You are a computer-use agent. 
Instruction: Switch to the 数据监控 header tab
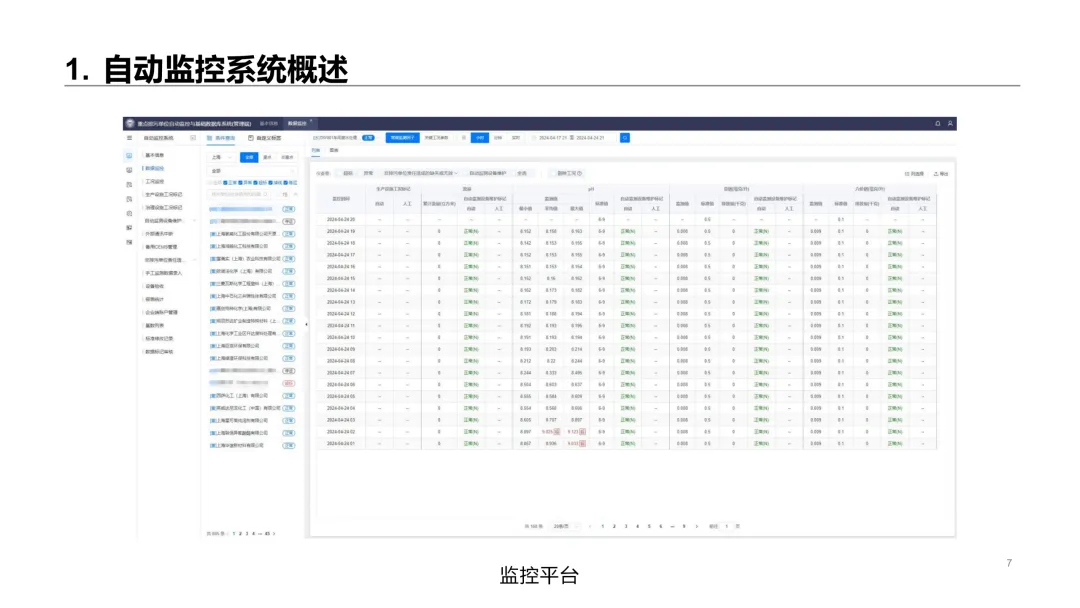297,123
